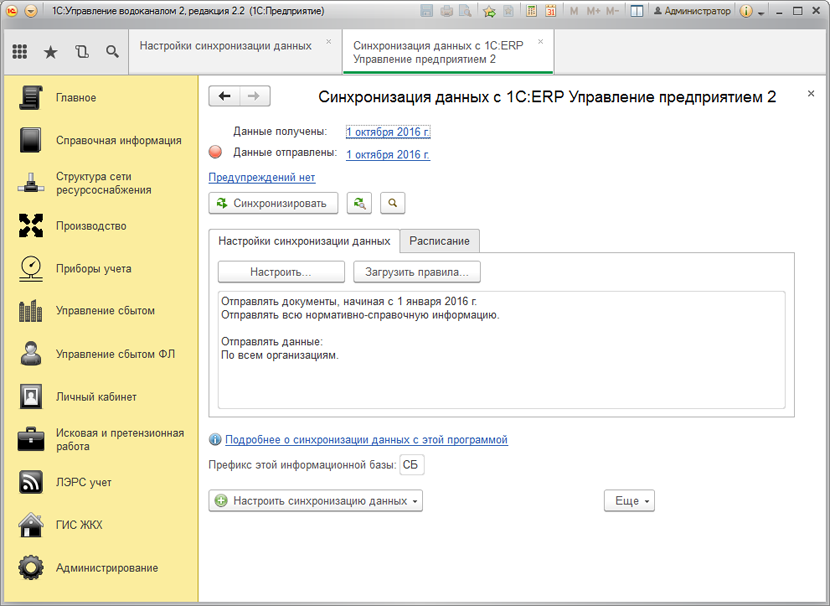Open the sections menu grid icon
830x606 pixels.
pos(20,52)
